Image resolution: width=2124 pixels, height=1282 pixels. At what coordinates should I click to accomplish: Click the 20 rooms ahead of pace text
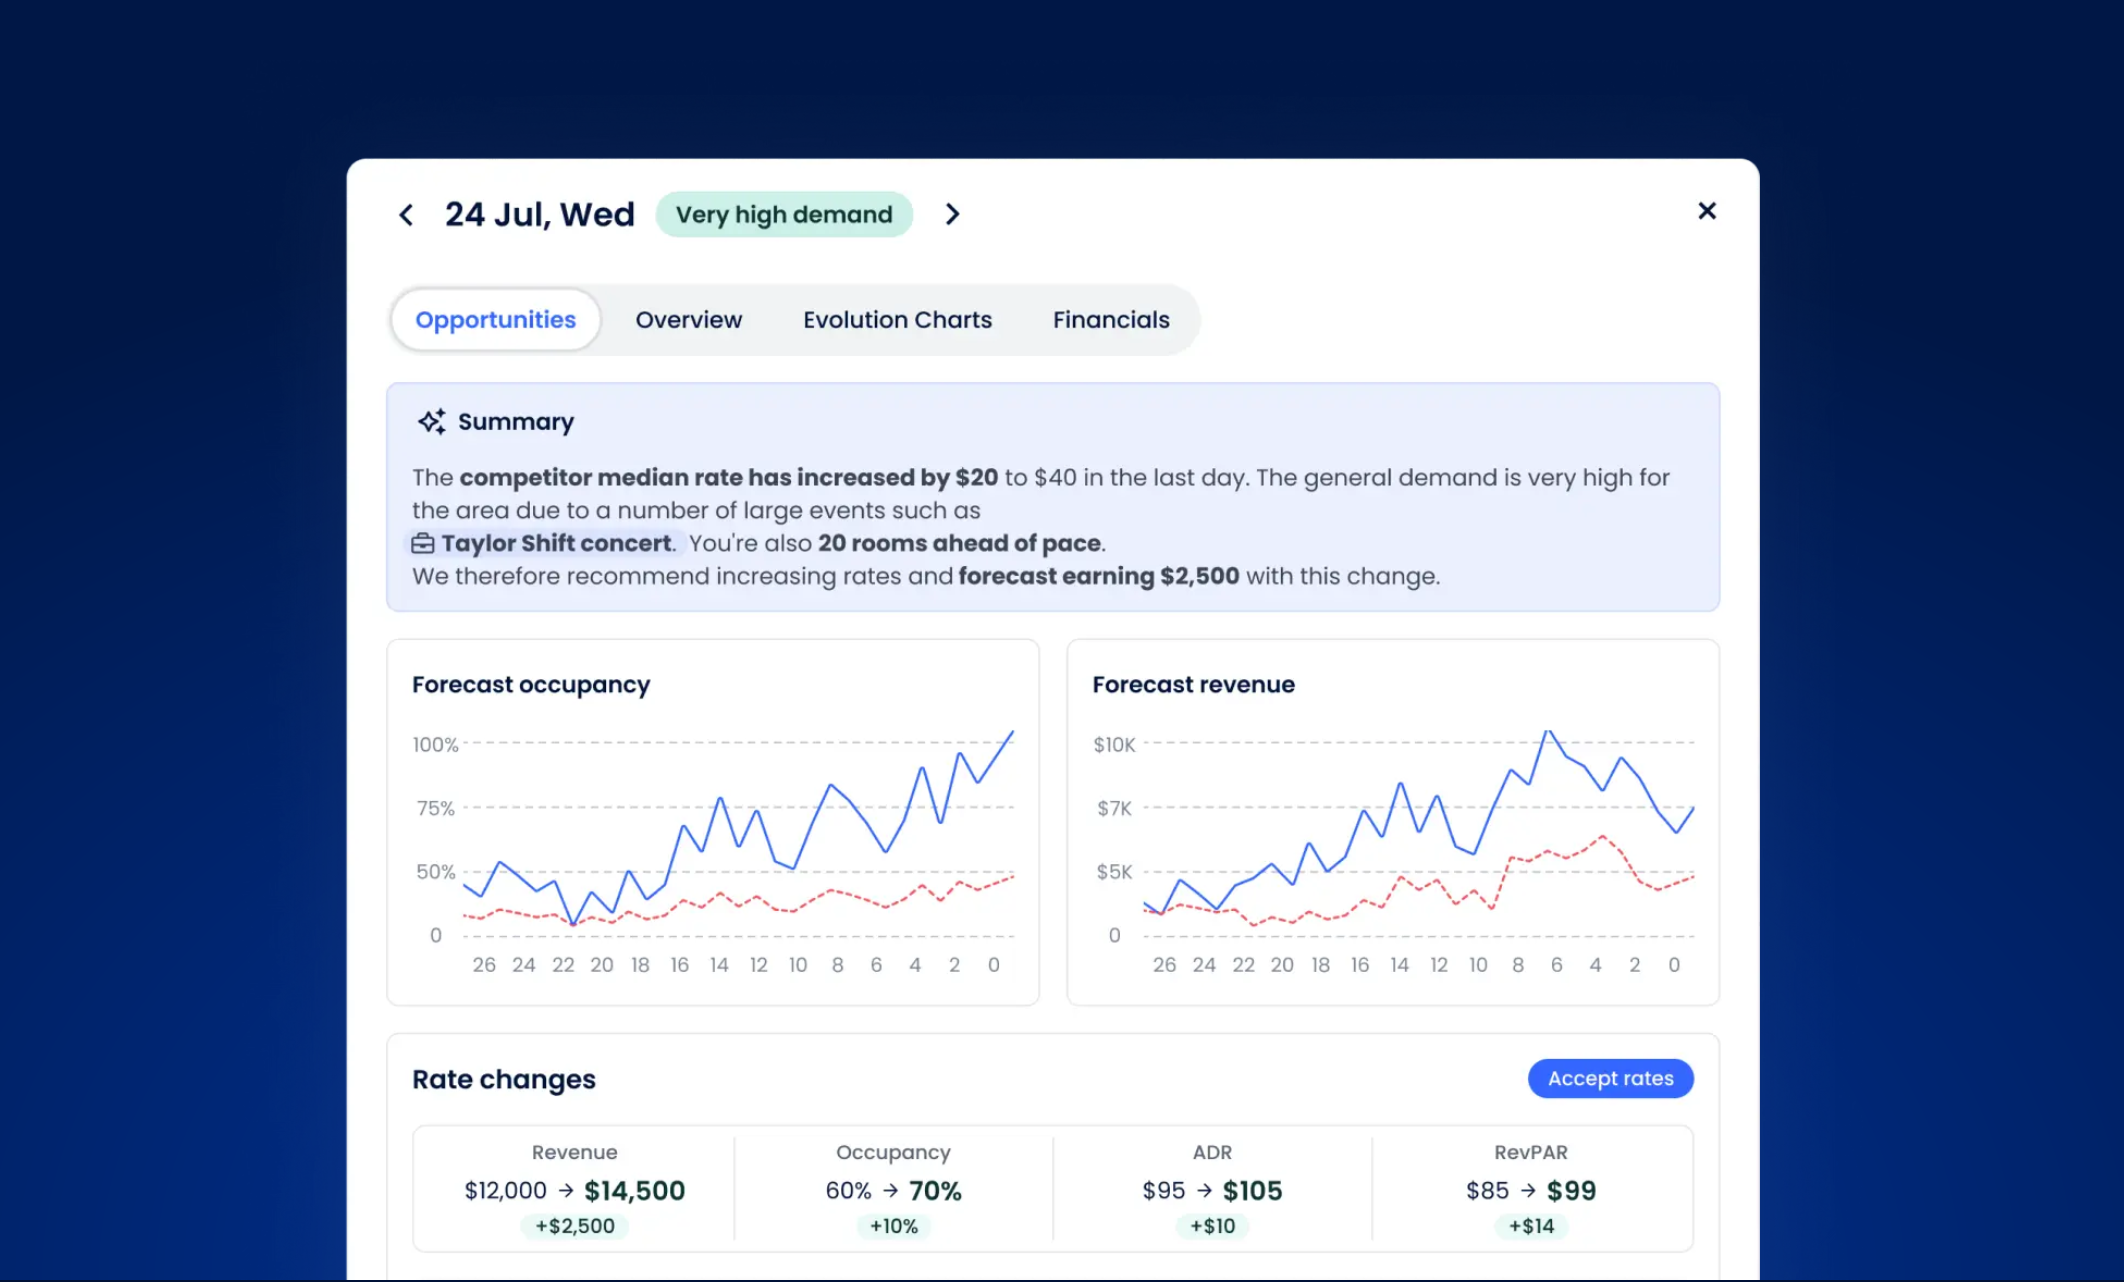point(959,543)
